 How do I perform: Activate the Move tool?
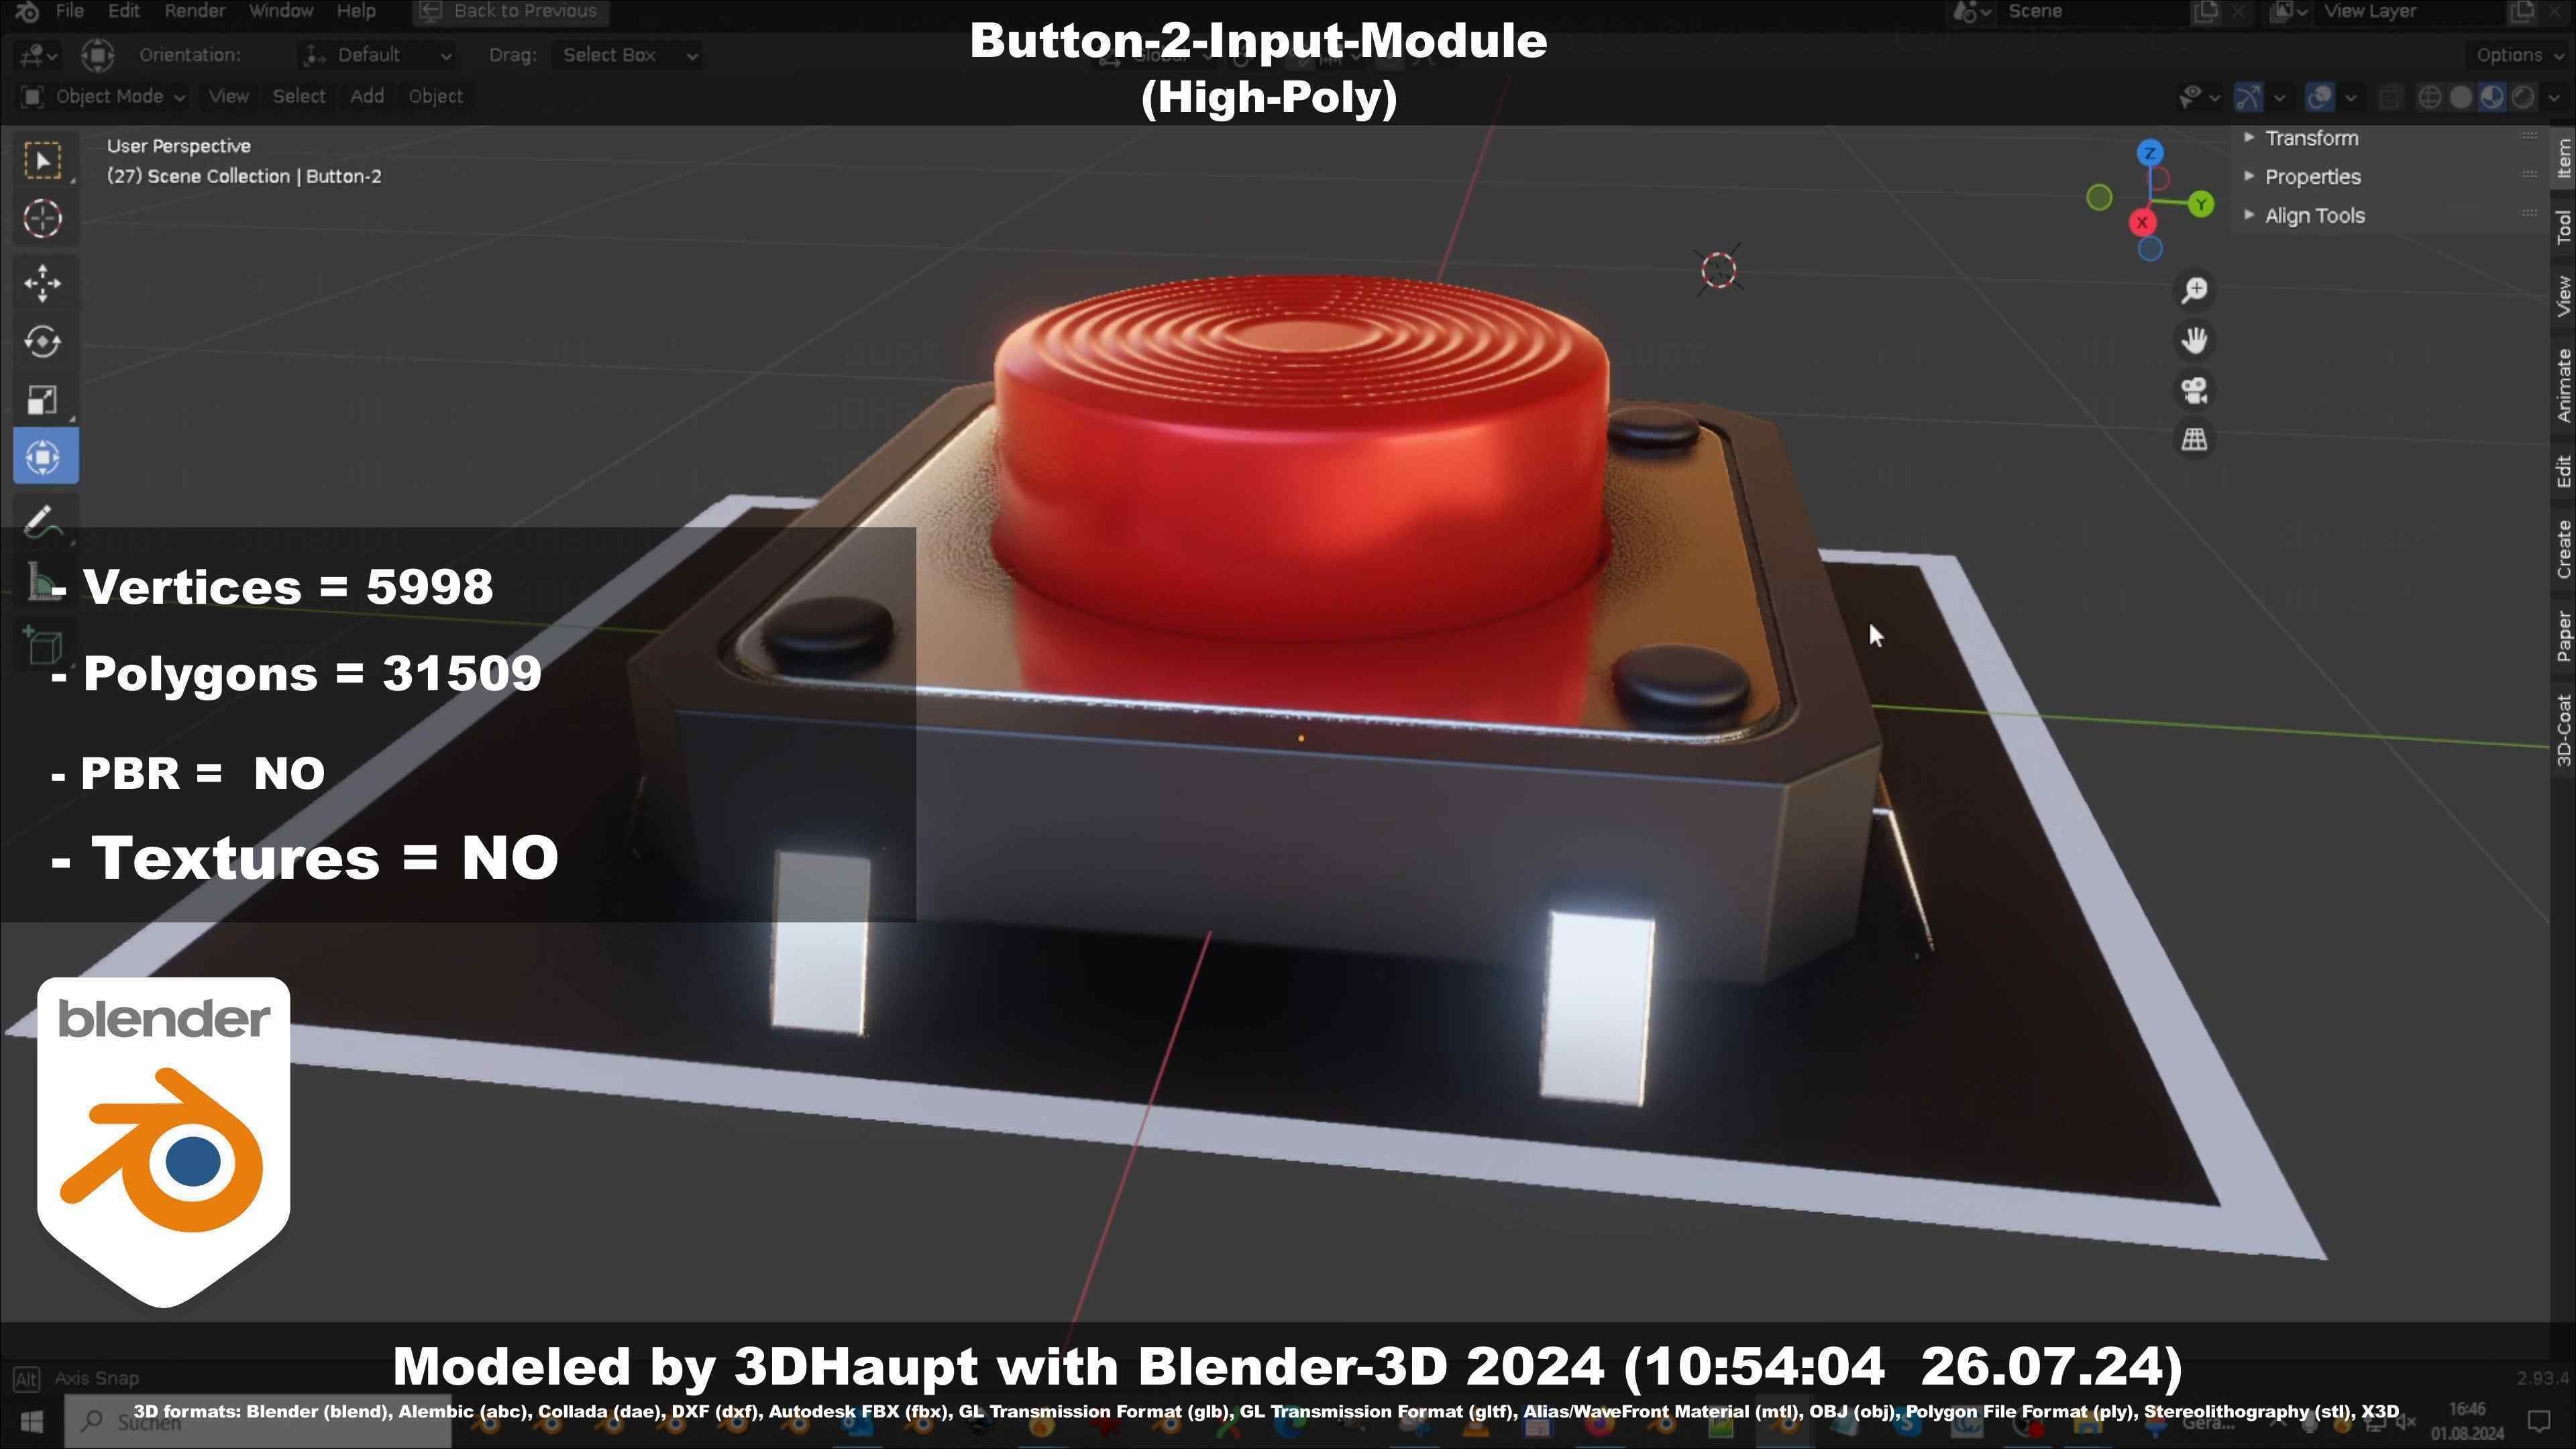[x=43, y=283]
